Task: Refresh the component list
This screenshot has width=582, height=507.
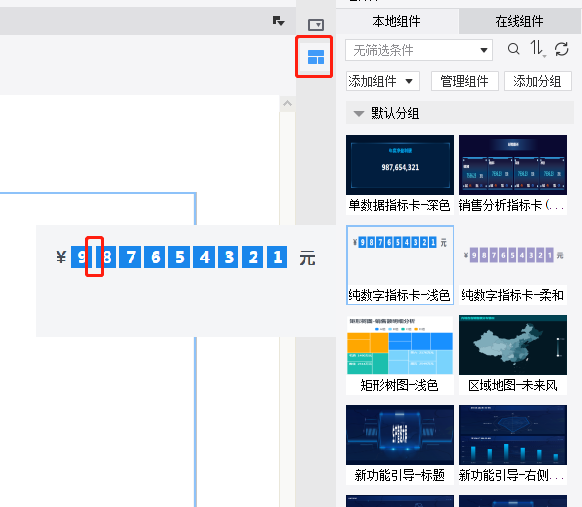Action: tap(562, 49)
